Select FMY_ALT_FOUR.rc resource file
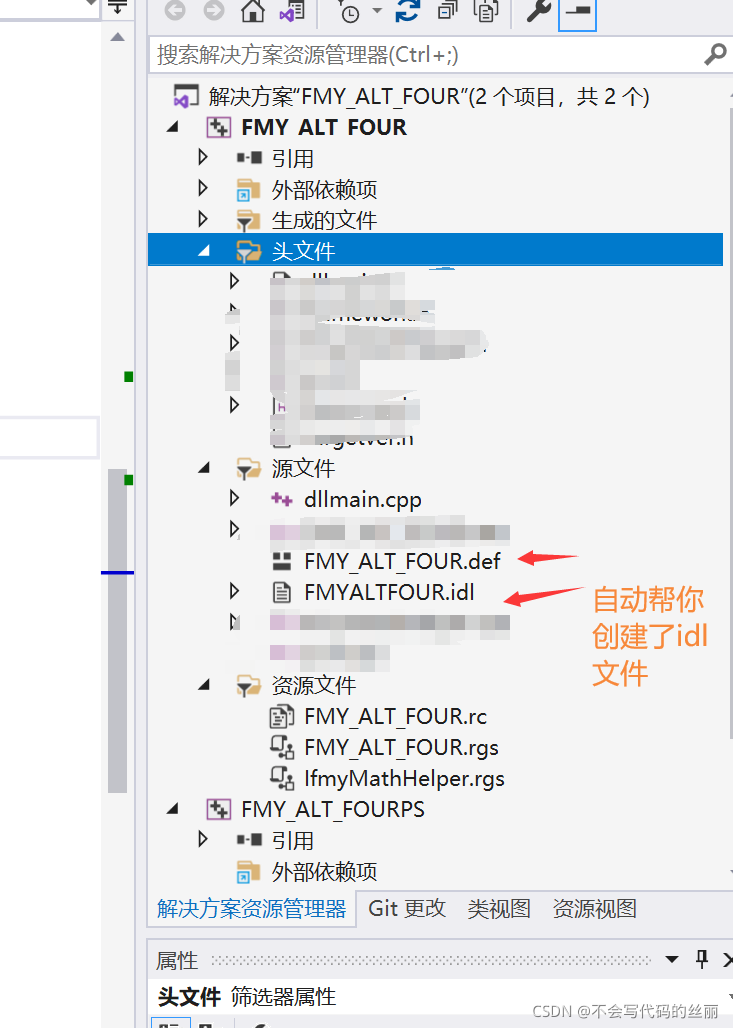 coord(395,717)
